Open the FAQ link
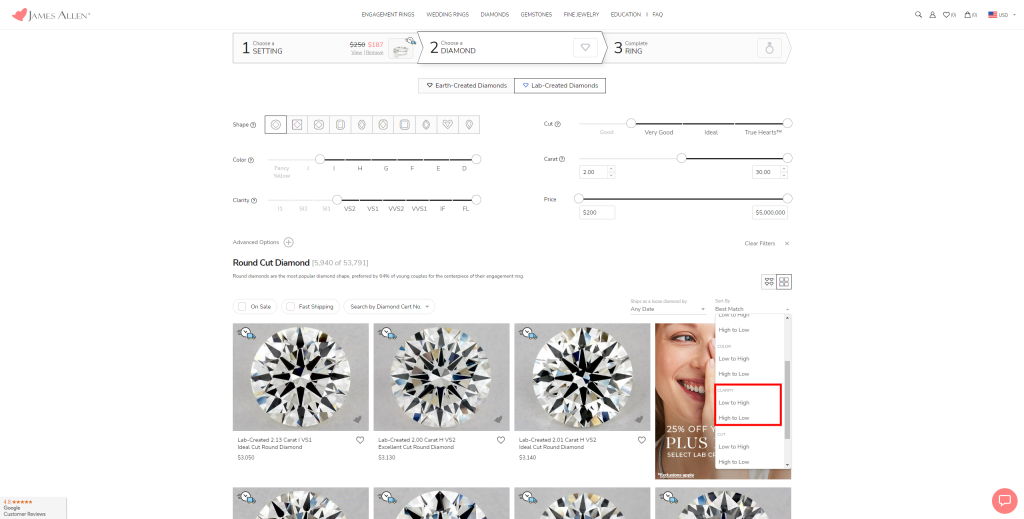The image size is (1024, 519). coord(658,14)
